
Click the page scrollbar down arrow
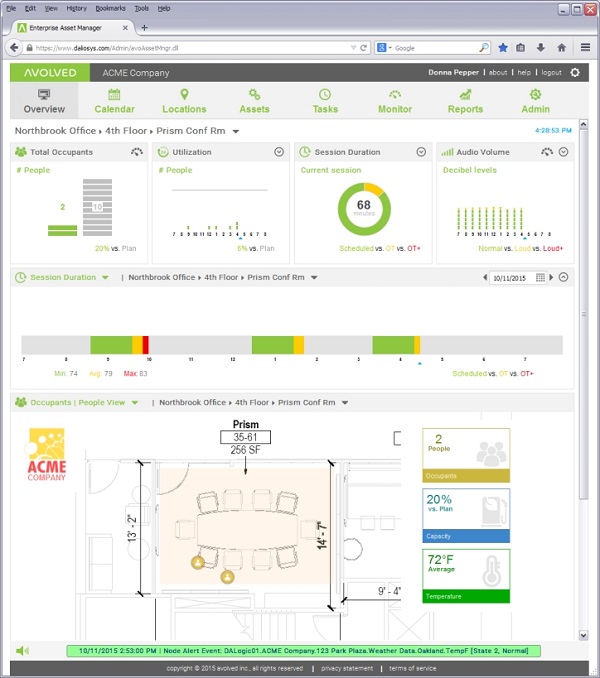pyautogui.click(x=583, y=635)
